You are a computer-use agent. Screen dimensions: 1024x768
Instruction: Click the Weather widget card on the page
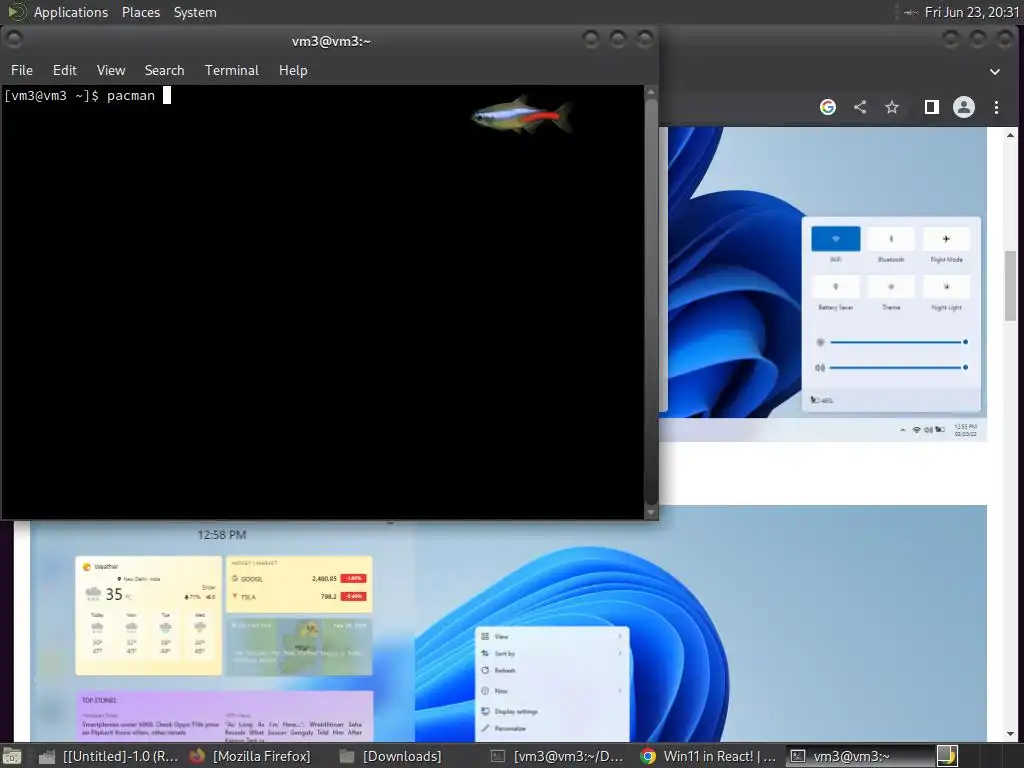point(149,615)
